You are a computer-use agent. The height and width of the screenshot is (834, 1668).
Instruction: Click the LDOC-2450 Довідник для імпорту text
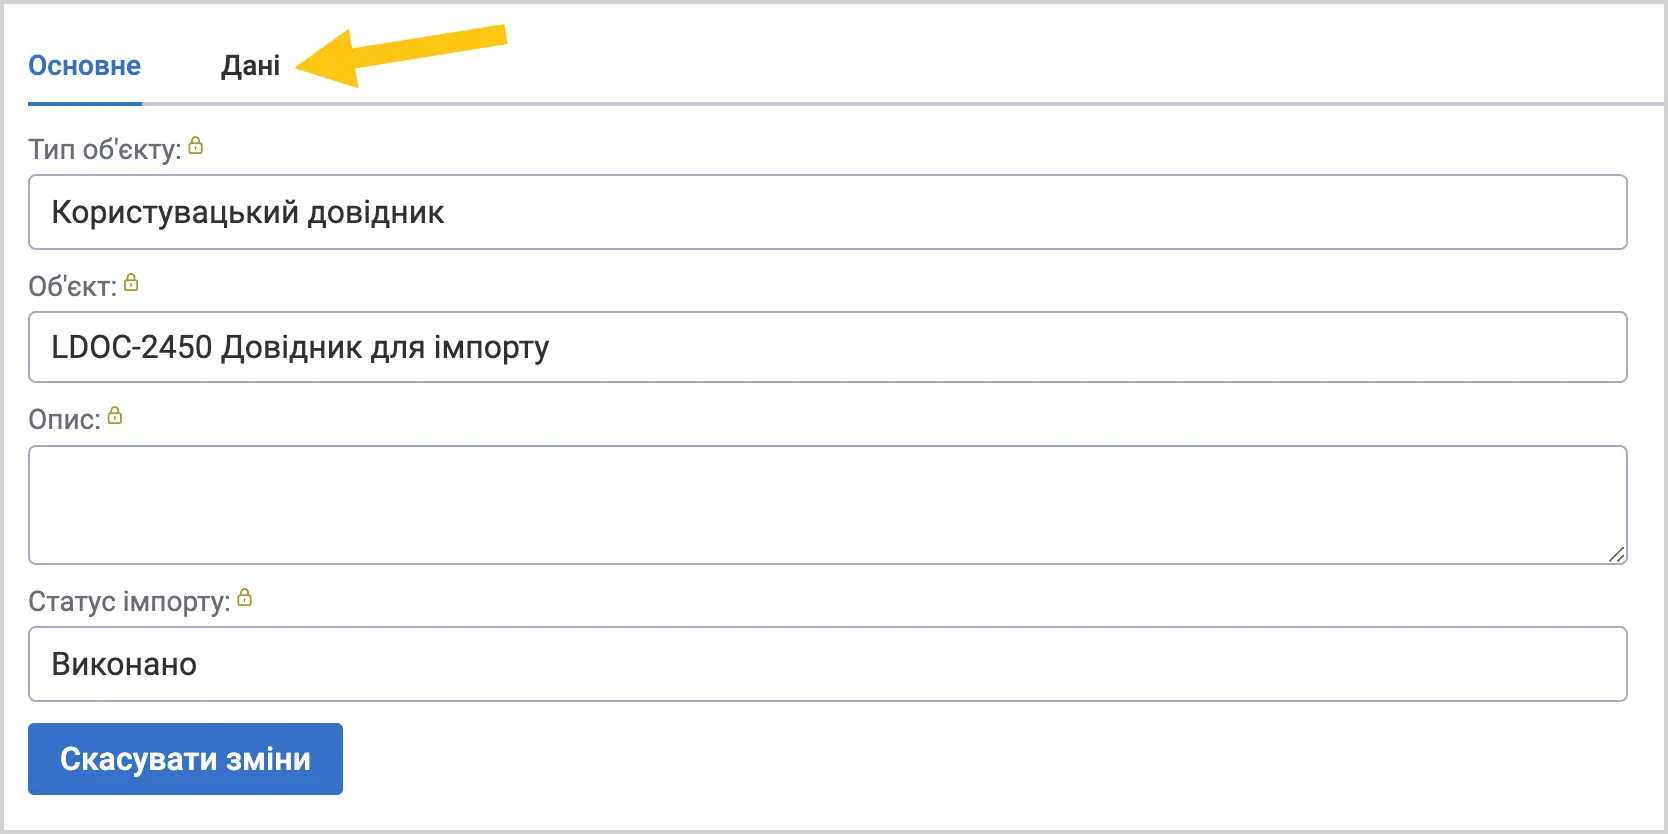pyautogui.click(x=300, y=348)
